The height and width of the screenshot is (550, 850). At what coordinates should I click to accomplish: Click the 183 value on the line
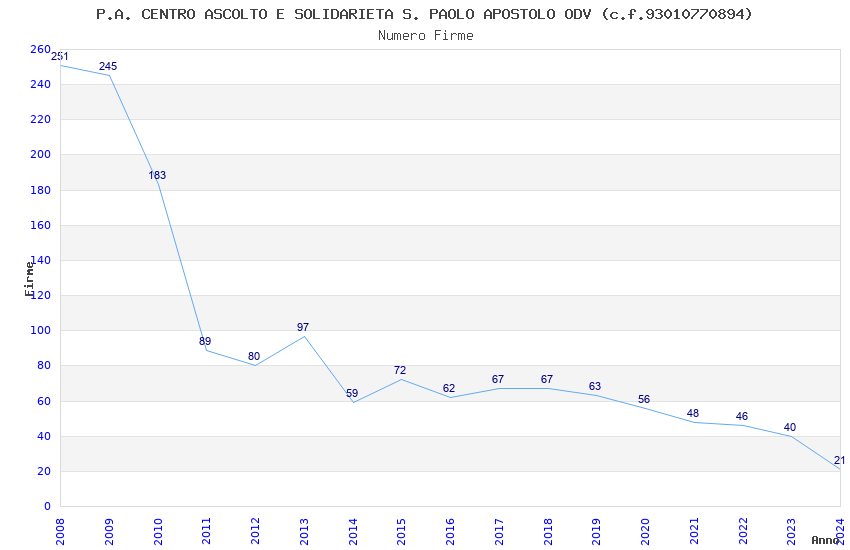(x=157, y=175)
